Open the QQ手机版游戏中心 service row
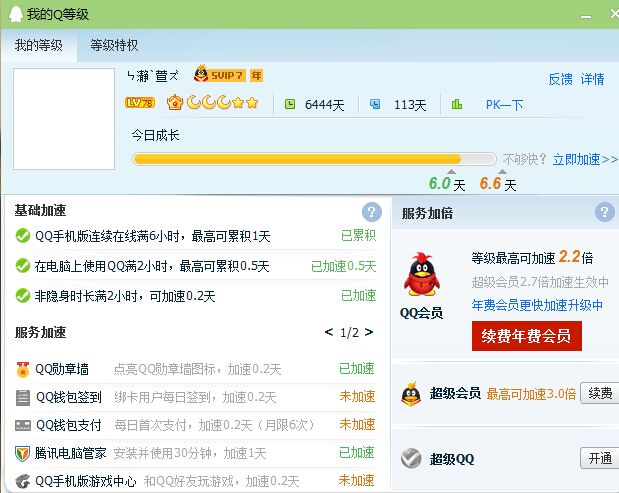619x493 pixels. (x=195, y=481)
